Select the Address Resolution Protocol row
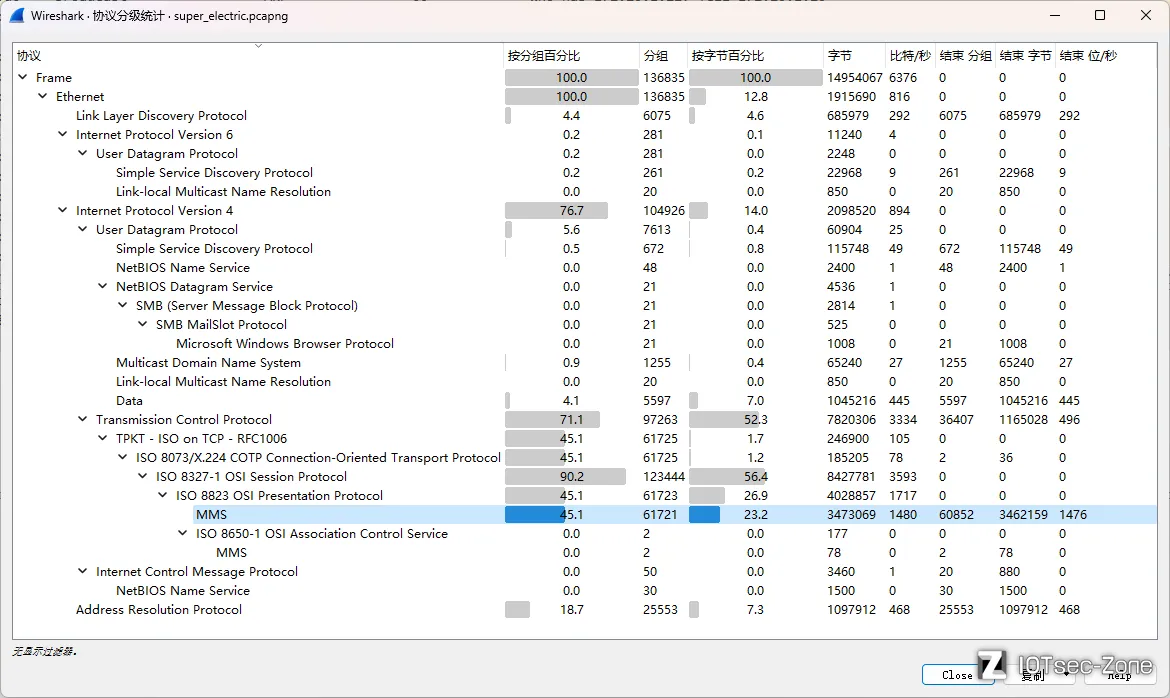The height and width of the screenshot is (698, 1170). (x=585, y=610)
